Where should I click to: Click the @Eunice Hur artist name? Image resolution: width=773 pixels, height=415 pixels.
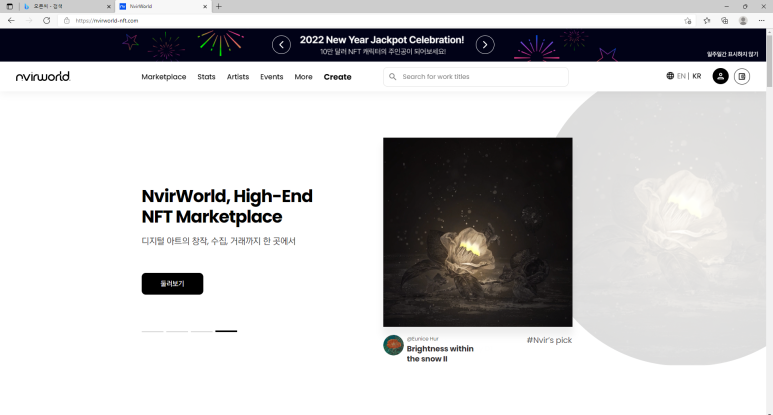422,339
